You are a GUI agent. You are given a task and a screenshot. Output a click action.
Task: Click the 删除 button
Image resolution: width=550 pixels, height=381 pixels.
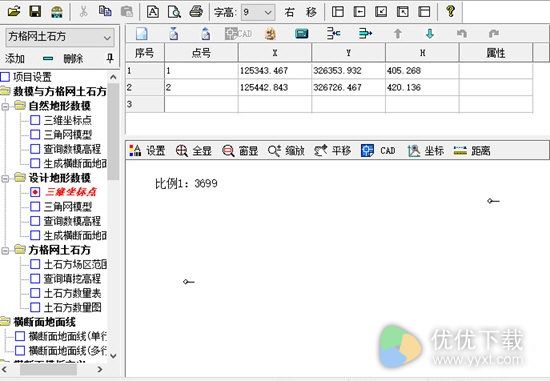pyautogui.click(x=63, y=59)
